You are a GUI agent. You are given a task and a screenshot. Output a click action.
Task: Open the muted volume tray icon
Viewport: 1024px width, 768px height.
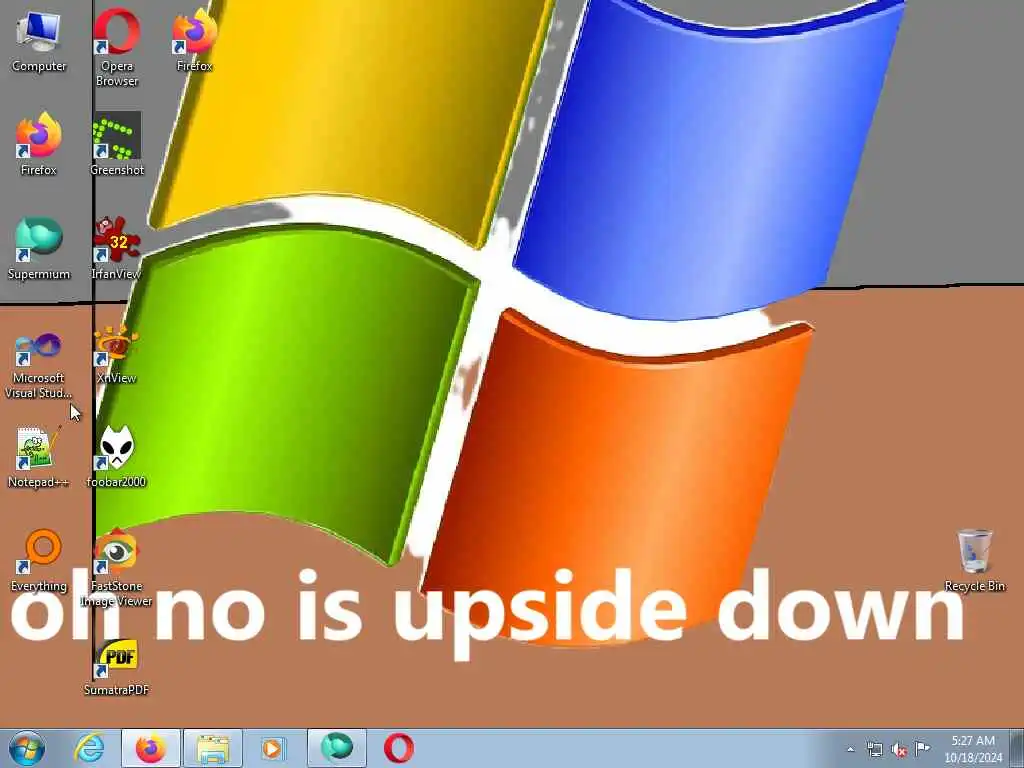coord(899,750)
